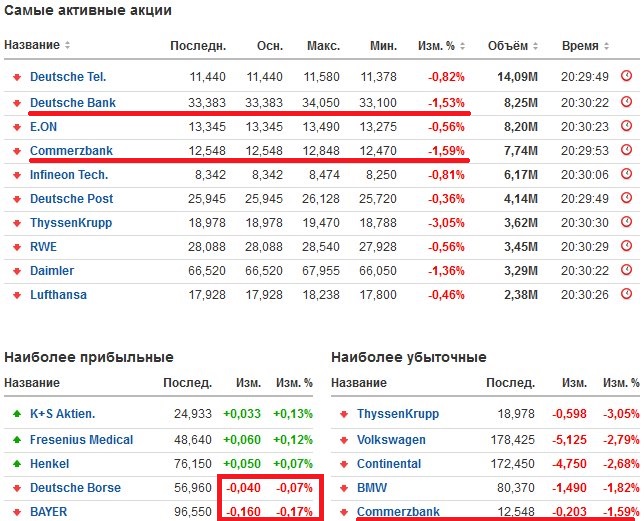Click red down arrow beside BAYER
644x521 pixels.
16,511
